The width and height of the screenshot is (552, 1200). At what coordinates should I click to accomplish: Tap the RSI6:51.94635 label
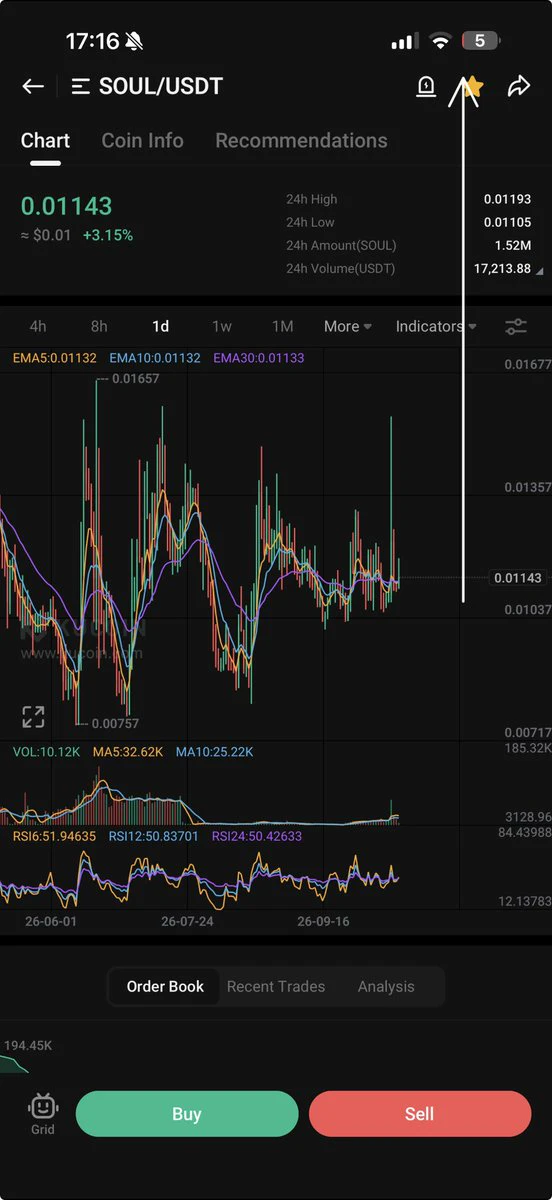(54, 836)
